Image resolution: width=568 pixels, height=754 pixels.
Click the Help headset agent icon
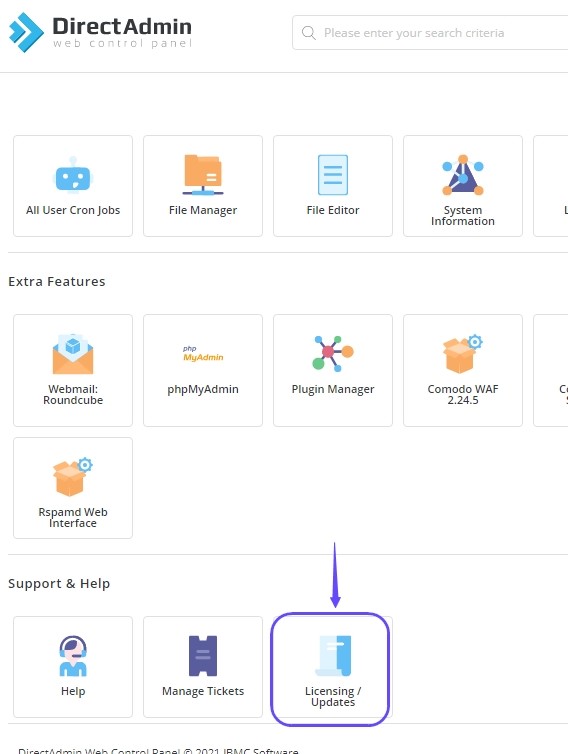click(x=73, y=656)
